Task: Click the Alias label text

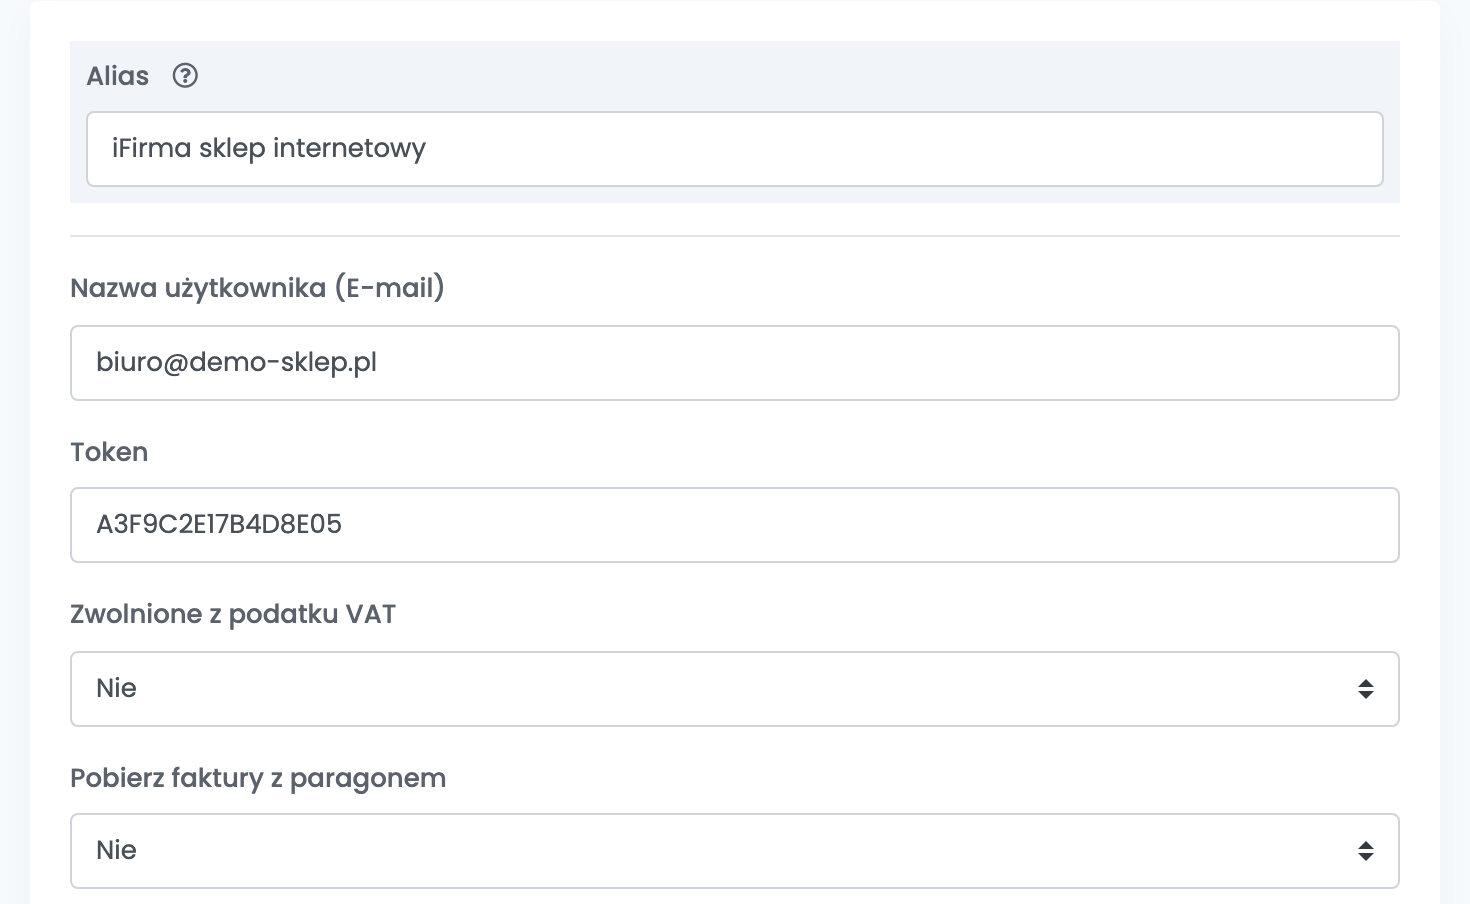Action: [118, 76]
